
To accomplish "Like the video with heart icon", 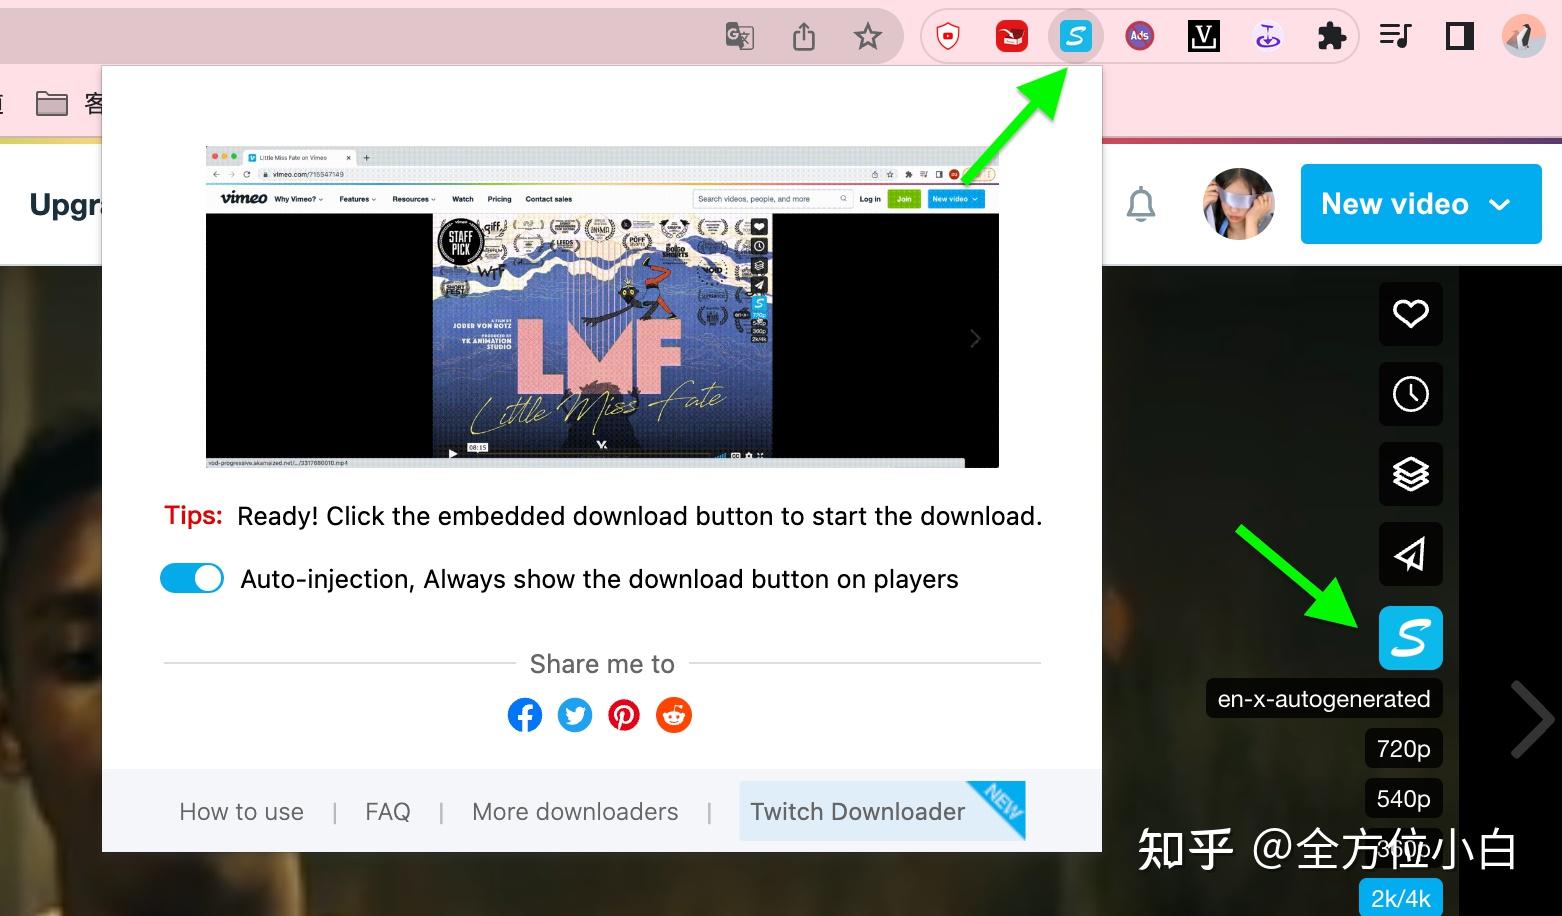I will click(x=1411, y=314).
